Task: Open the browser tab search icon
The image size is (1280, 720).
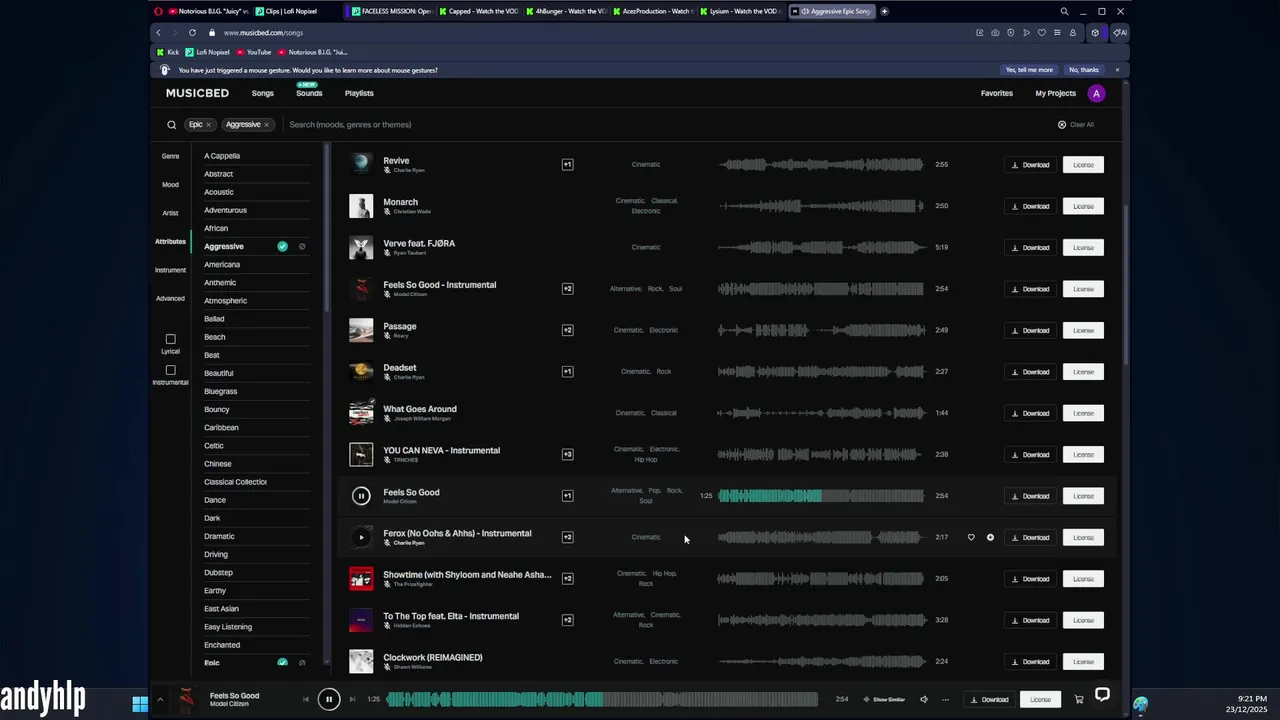Action: pyautogui.click(x=1064, y=11)
